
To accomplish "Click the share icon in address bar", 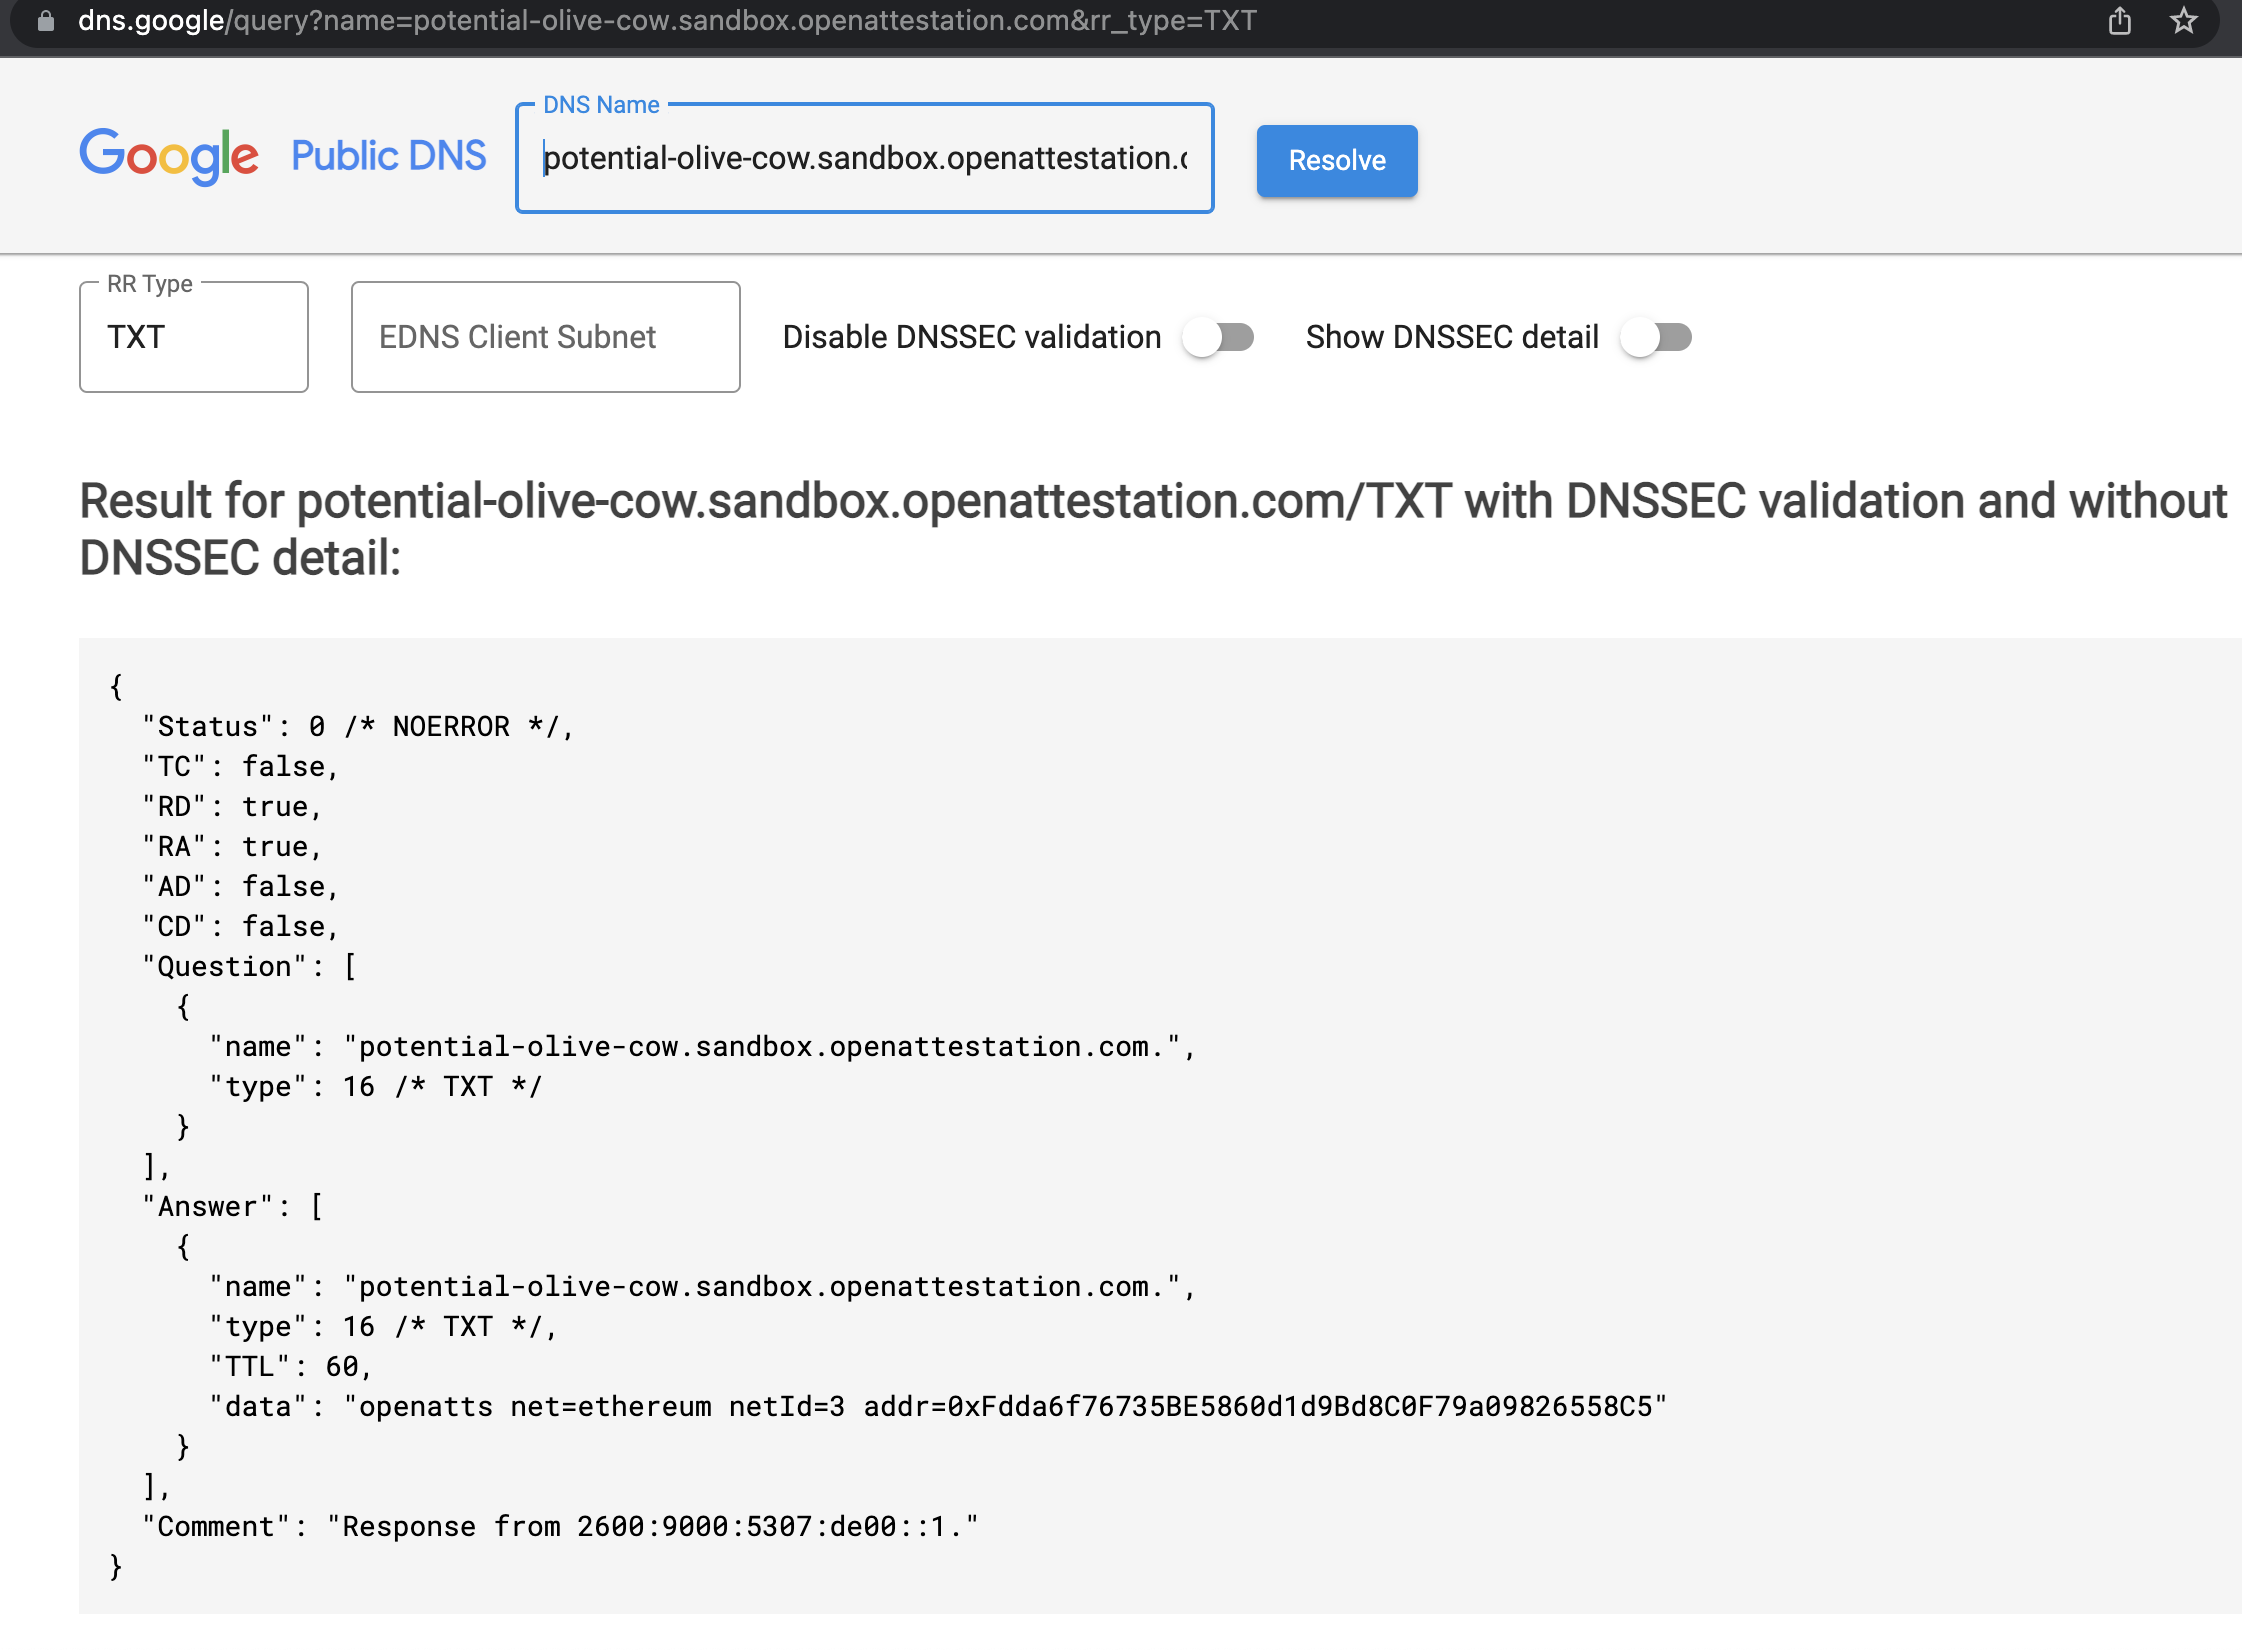I will [x=2119, y=21].
